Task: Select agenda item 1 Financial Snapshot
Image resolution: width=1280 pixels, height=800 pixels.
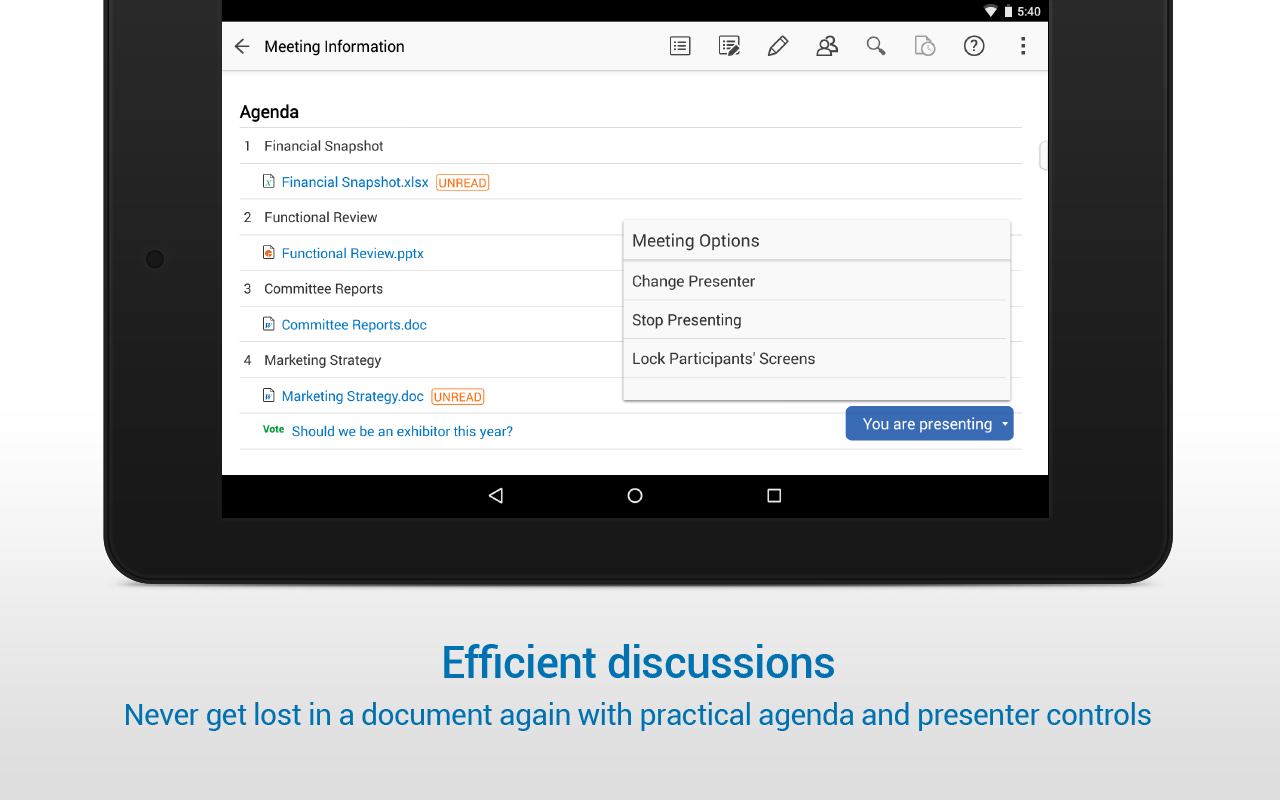Action: point(631,146)
